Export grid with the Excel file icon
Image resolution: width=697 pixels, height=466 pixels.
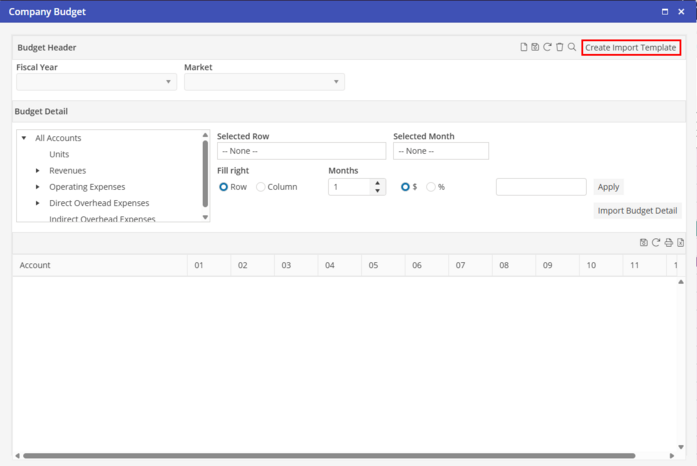(680, 242)
